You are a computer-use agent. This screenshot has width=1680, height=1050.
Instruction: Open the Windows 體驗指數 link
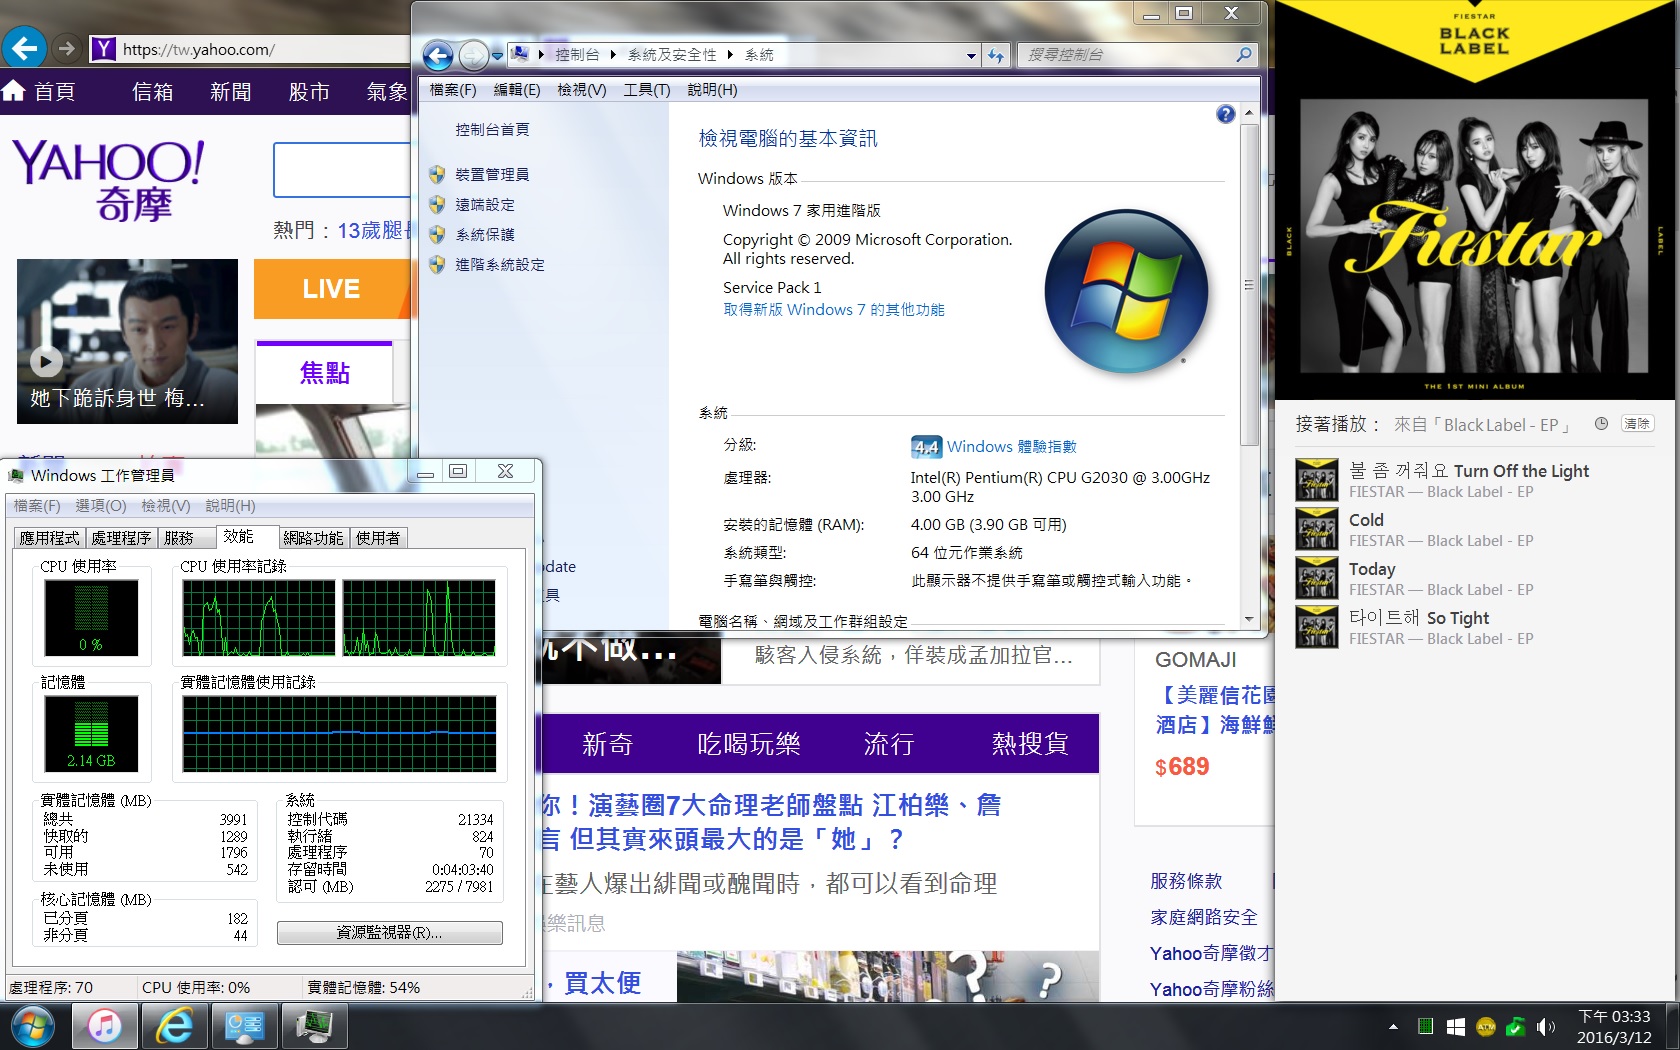tap(1011, 447)
